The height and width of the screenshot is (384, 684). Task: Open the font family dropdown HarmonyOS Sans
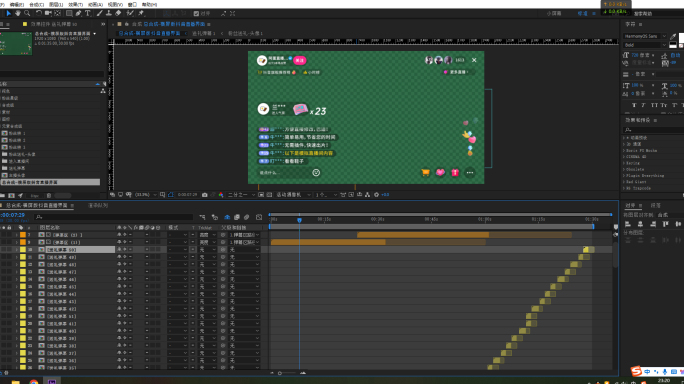[x=645, y=36]
